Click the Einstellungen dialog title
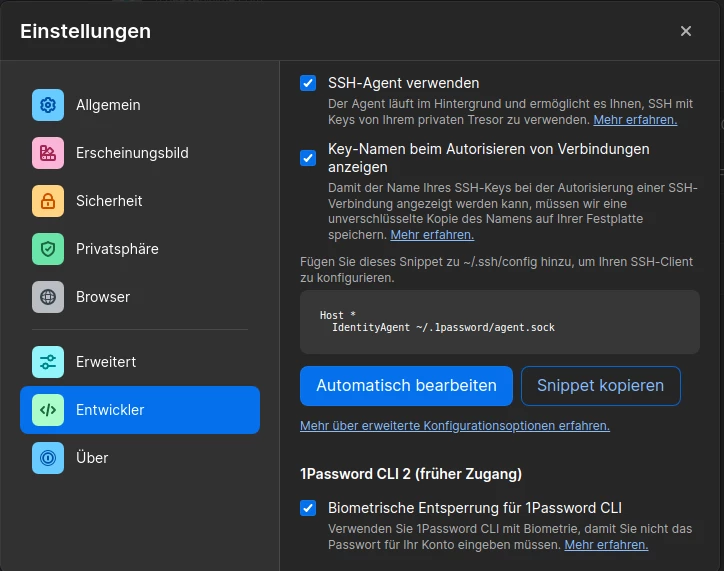Screen dimensions: 724x571 85,31
